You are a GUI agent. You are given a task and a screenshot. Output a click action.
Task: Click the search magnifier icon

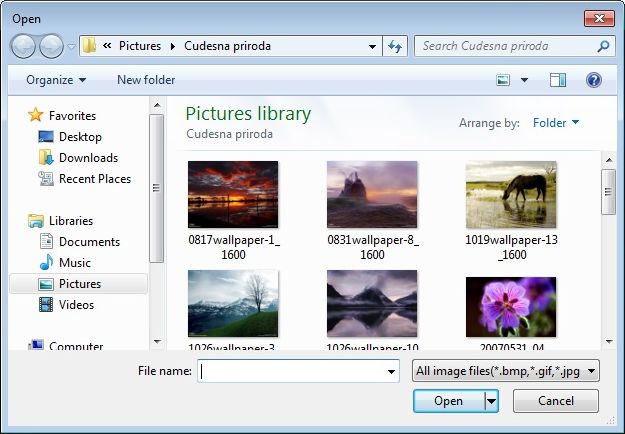(x=603, y=46)
